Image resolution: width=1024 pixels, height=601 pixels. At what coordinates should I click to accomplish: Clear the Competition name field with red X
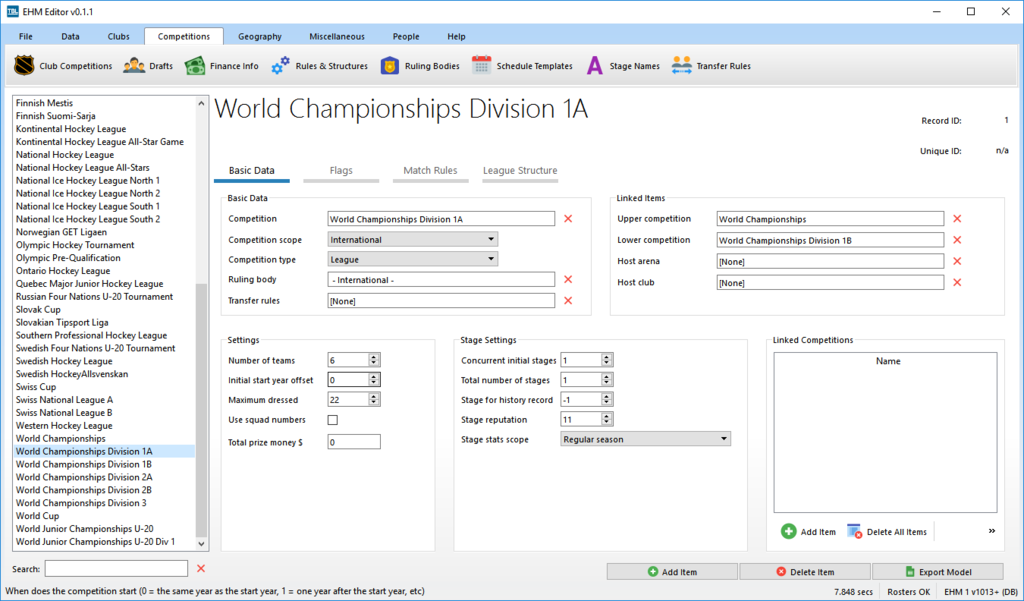point(568,219)
